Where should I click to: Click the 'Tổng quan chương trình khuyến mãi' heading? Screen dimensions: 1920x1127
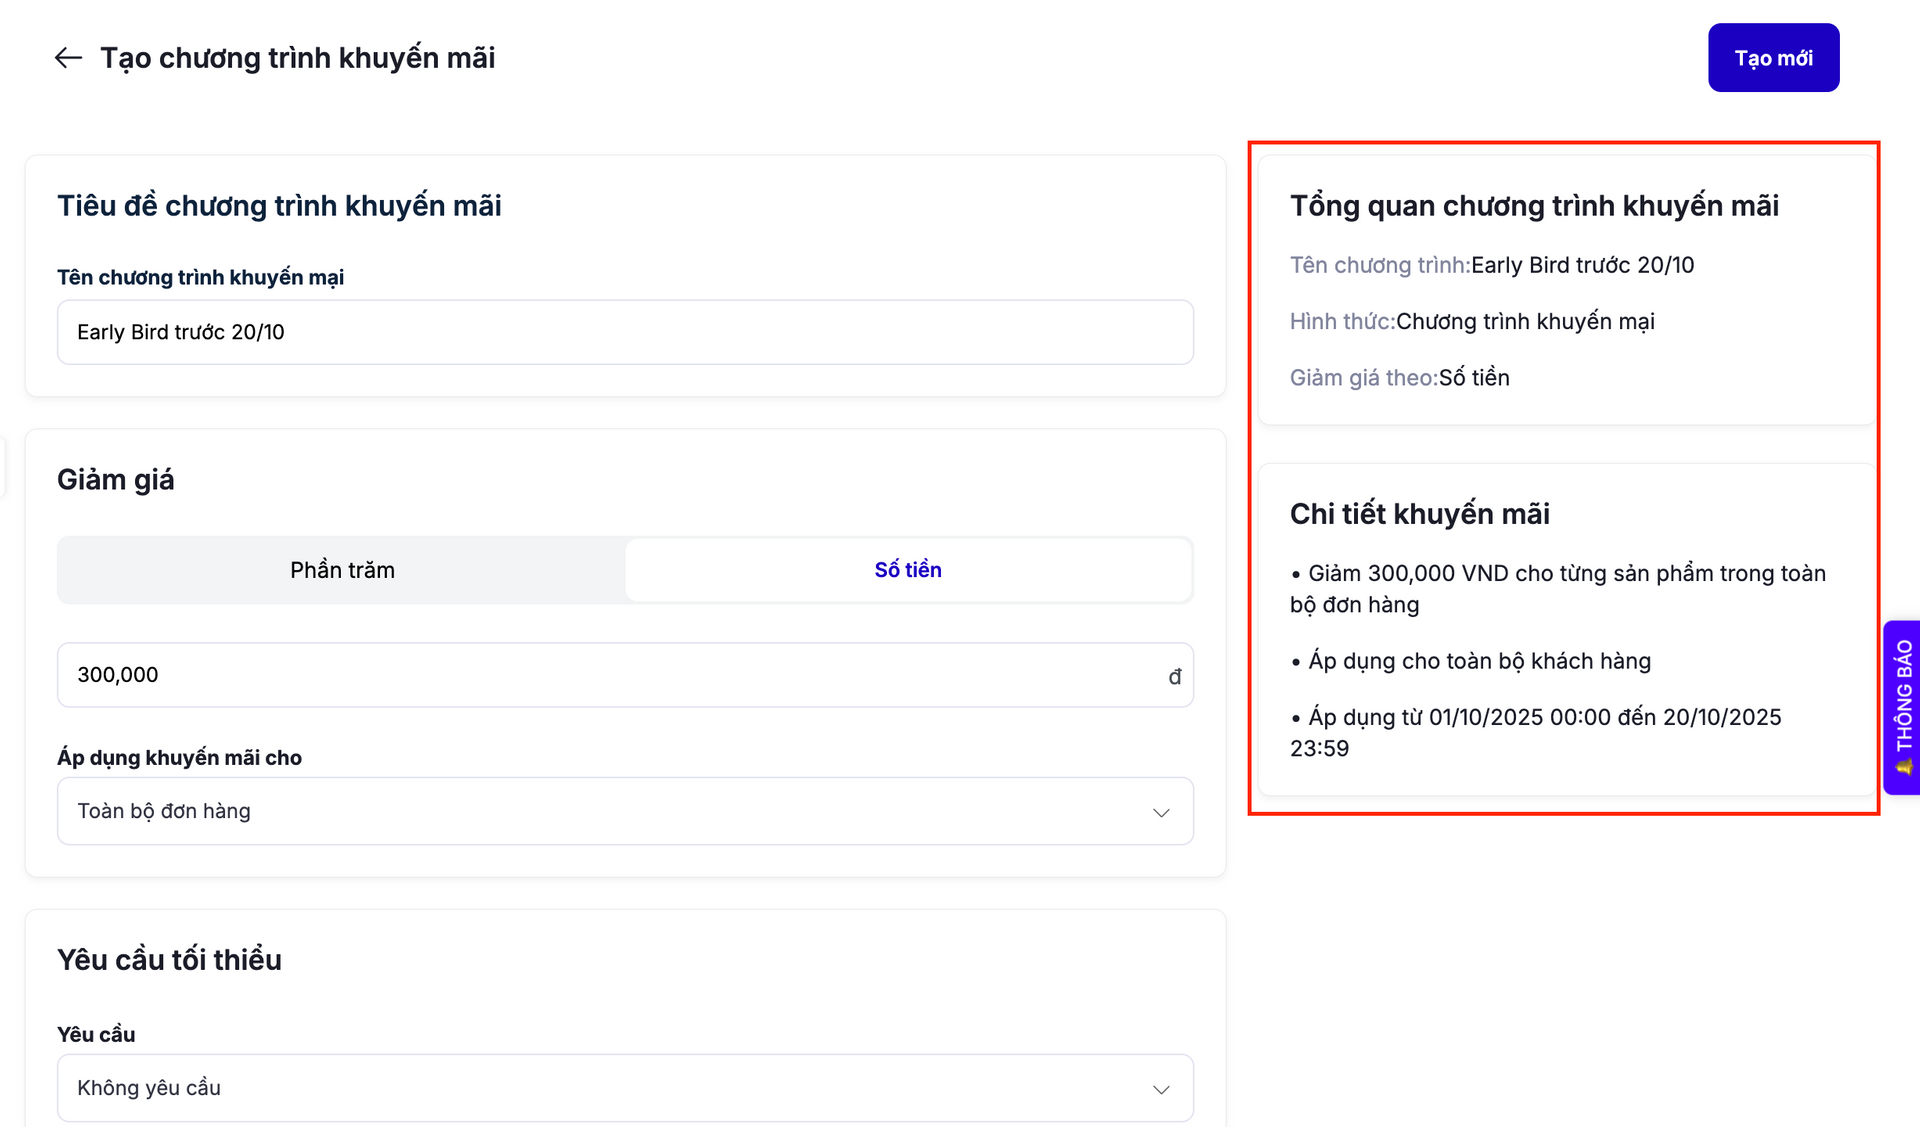pos(1534,206)
